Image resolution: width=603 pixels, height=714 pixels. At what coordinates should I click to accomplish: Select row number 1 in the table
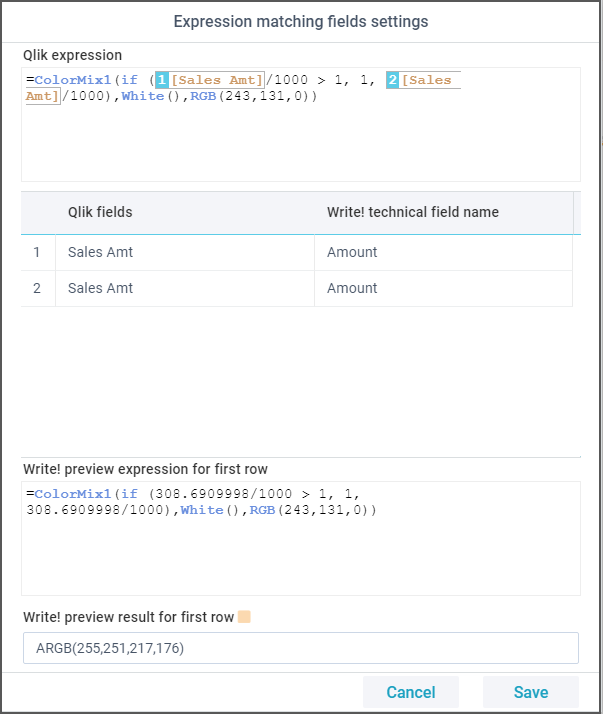[x=37, y=252]
